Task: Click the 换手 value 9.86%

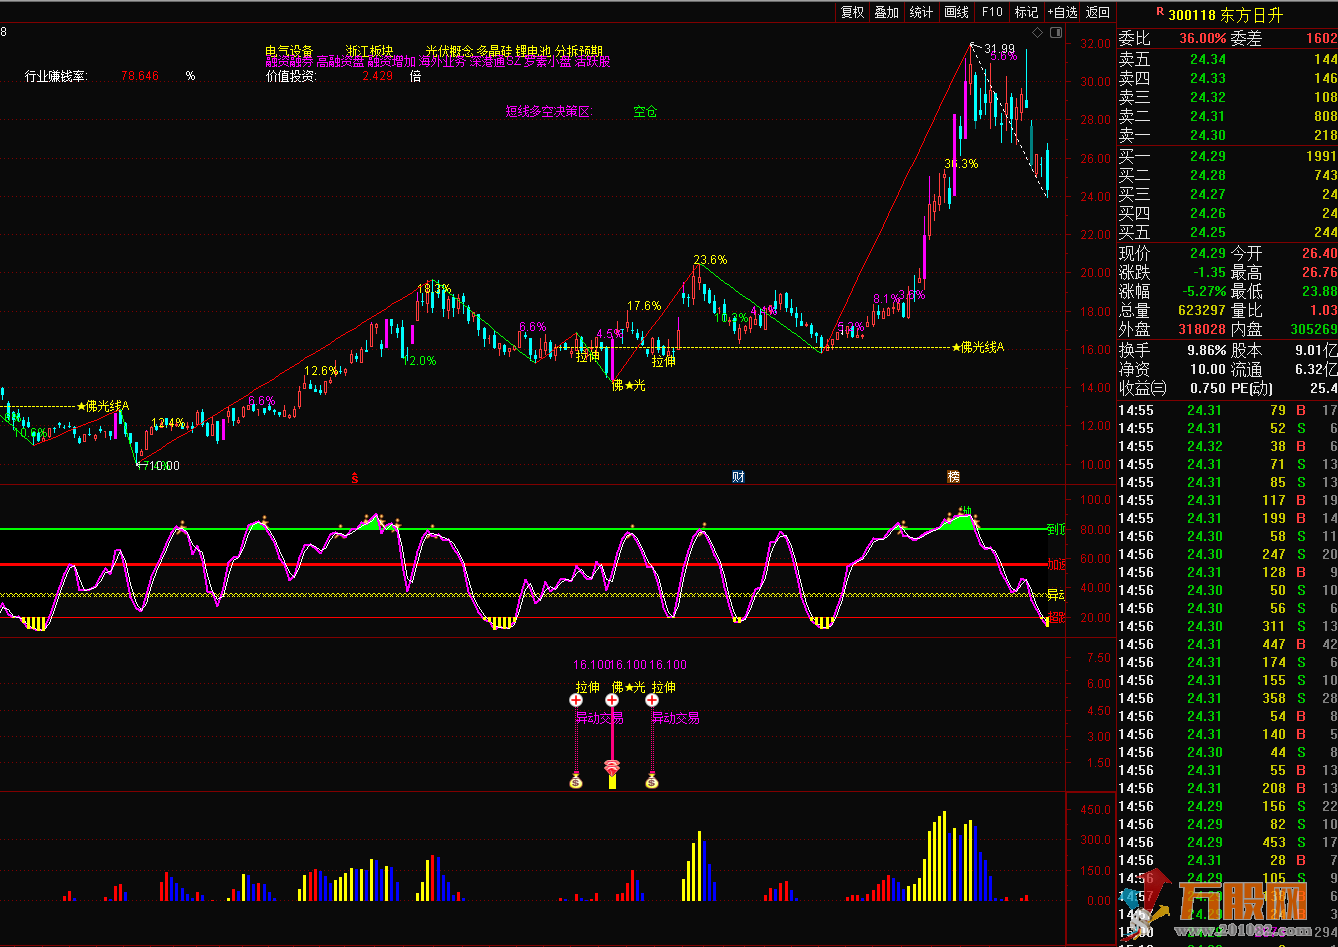Action: pyautogui.click(x=1206, y=351)
